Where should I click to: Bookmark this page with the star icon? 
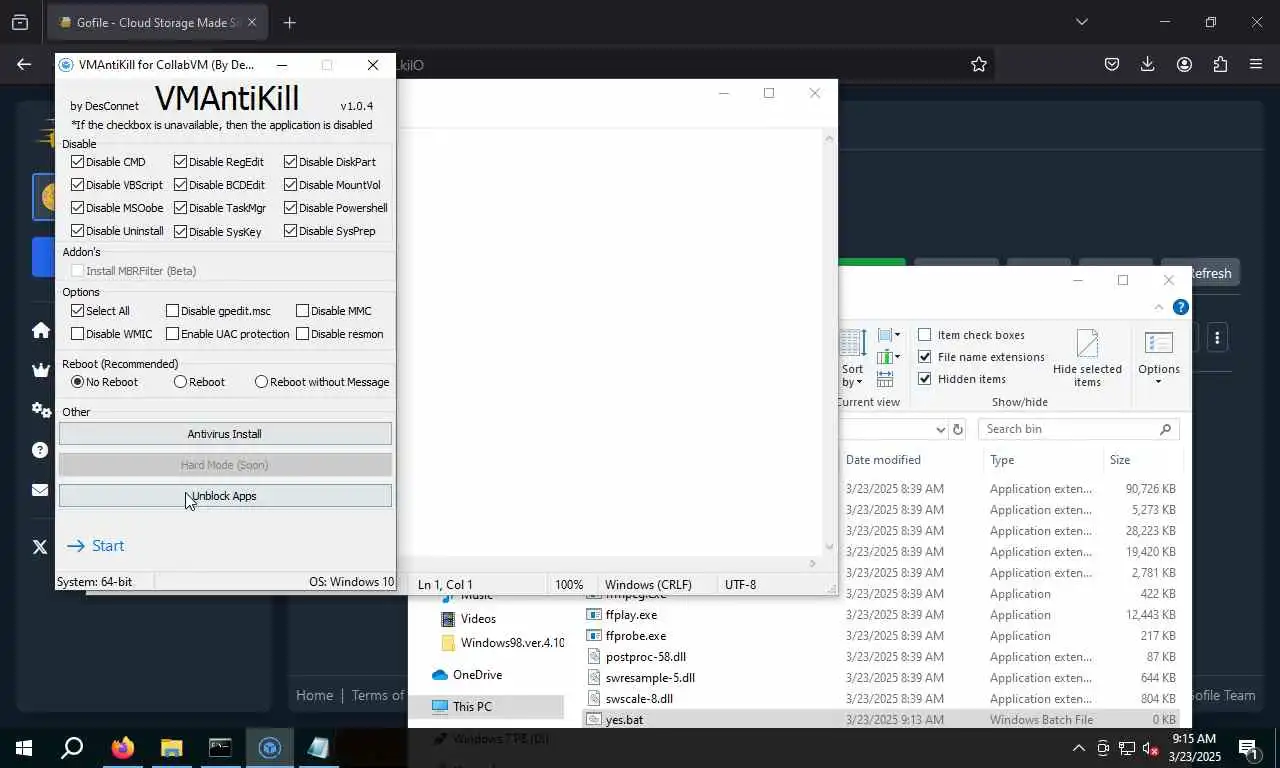coord(979,64)
